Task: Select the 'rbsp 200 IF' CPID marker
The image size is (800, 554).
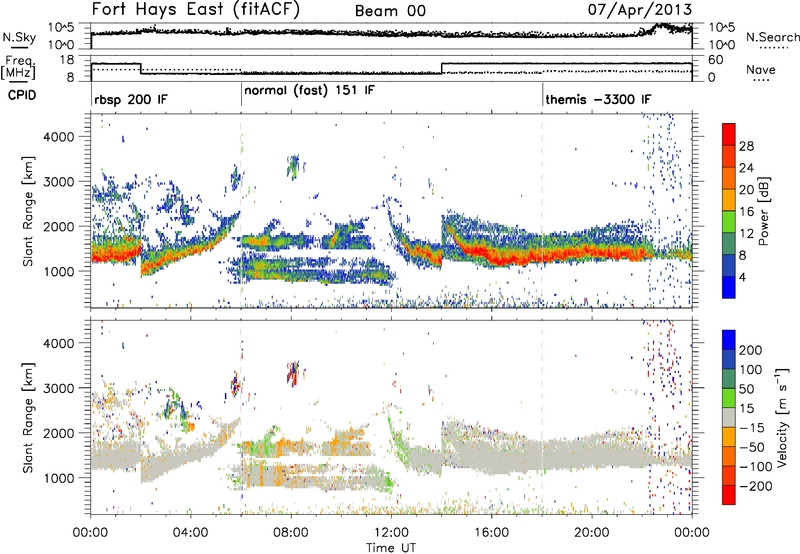Action: [130, 99]
